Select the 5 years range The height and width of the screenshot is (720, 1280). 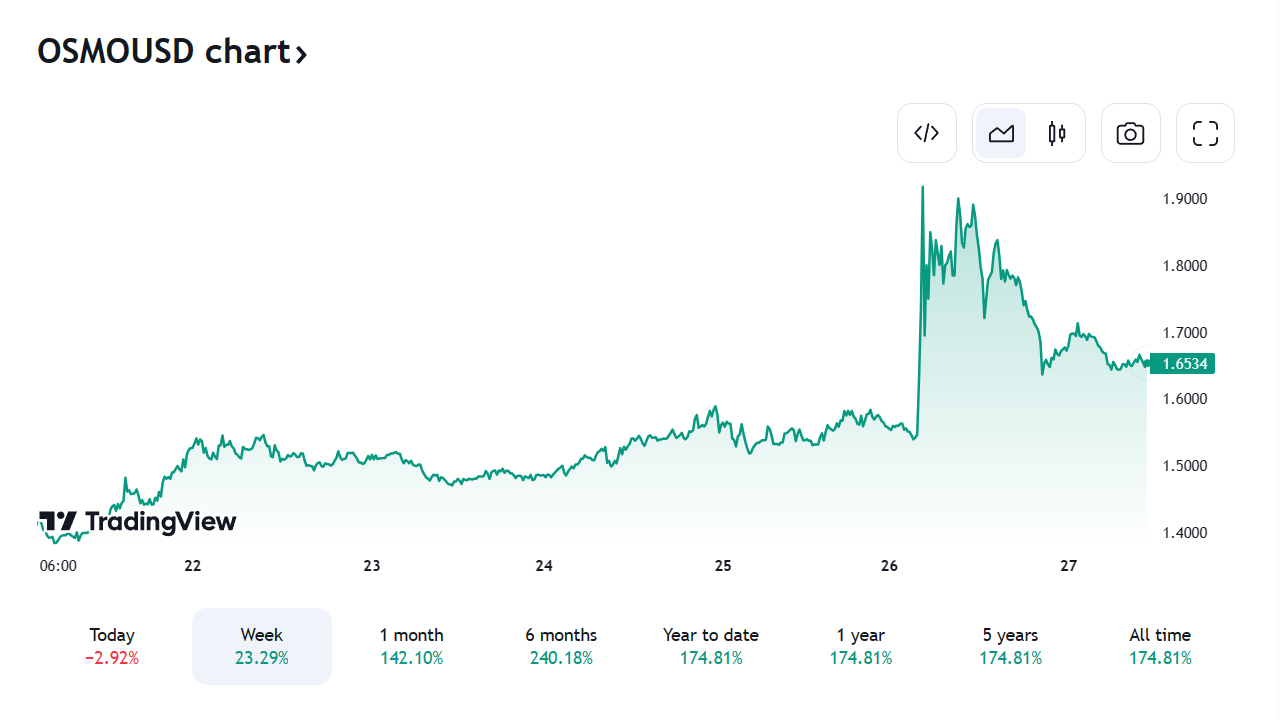coord(1011,646)
